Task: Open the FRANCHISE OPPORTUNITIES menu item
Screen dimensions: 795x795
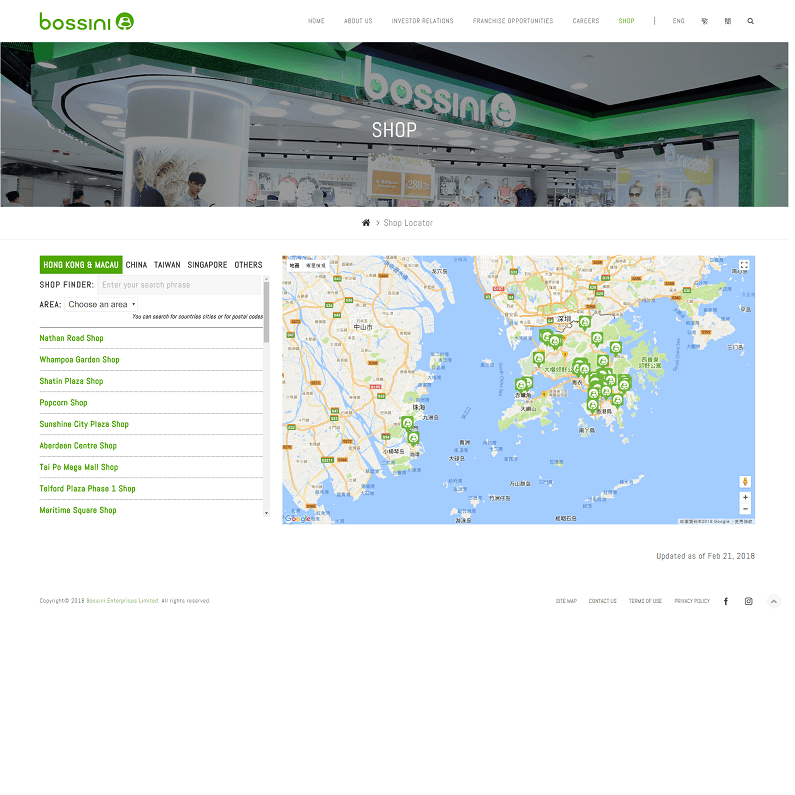Action: click(x=513, y=21)
